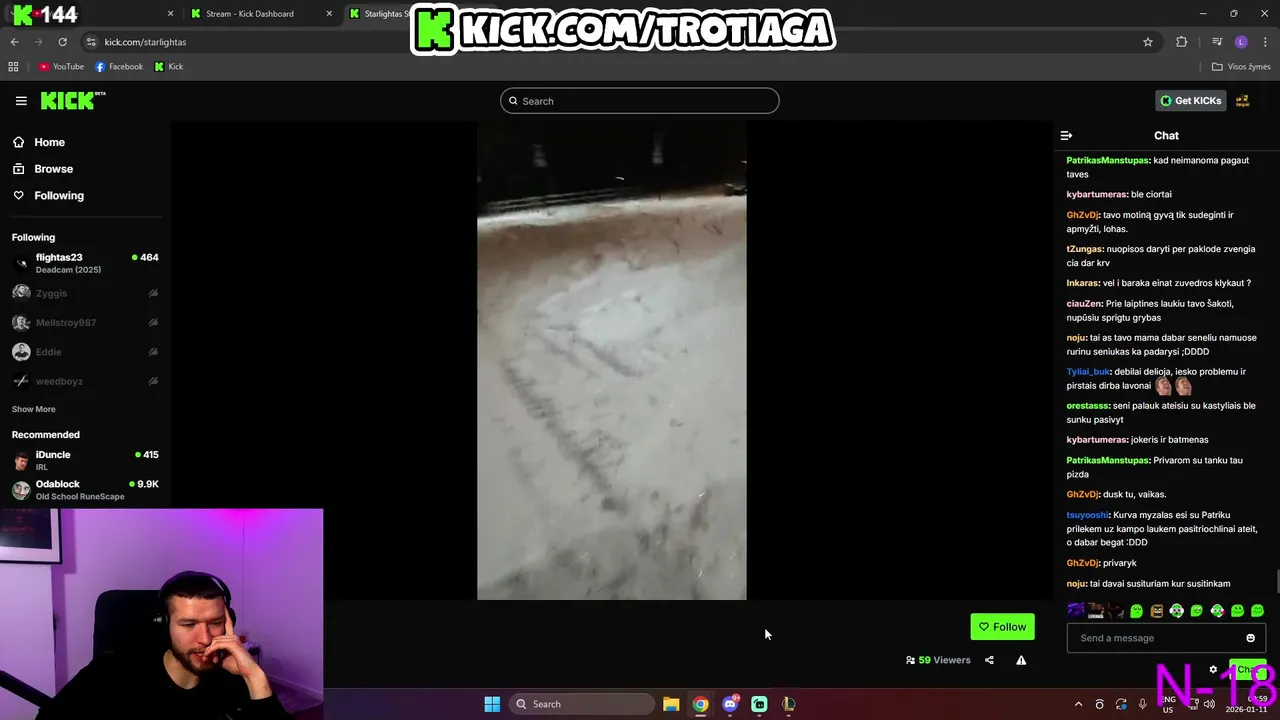The image size is (1280, 720).
Task: Pick the angry orange face emote
Action: (1157, 611)
